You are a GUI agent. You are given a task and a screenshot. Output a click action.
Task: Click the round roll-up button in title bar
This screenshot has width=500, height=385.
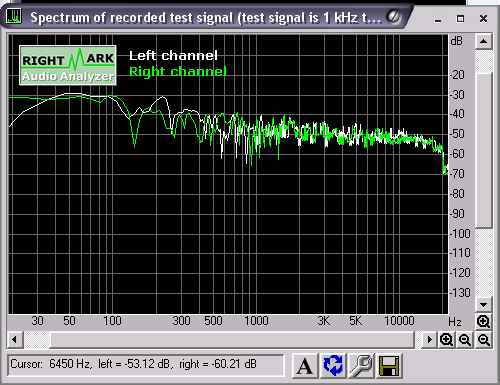pos(394,17)
